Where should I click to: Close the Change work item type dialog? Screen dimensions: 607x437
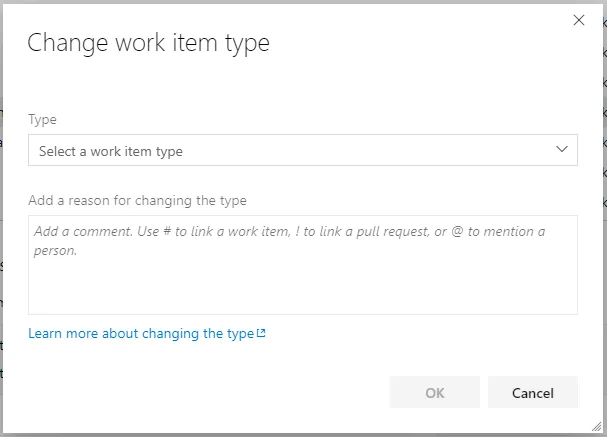pos(578,20)
